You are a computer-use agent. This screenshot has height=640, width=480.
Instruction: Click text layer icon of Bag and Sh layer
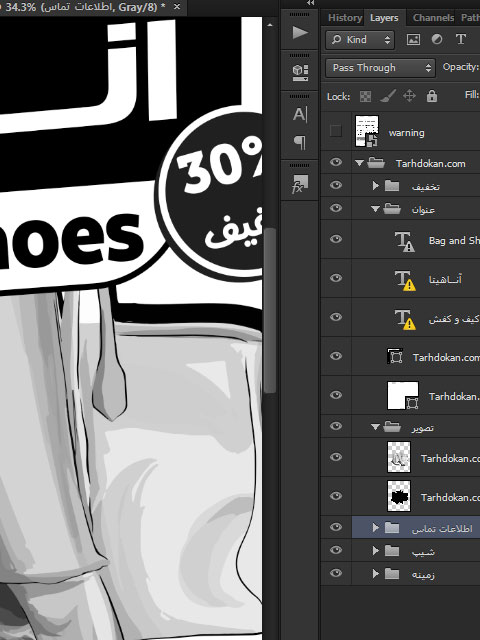[x=404, y=241]
